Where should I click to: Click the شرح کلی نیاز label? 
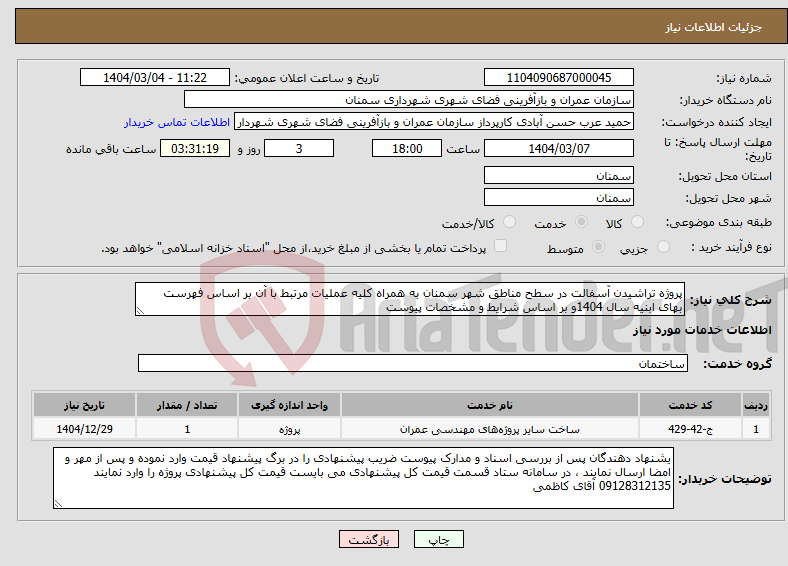click(x=731, y=300)
